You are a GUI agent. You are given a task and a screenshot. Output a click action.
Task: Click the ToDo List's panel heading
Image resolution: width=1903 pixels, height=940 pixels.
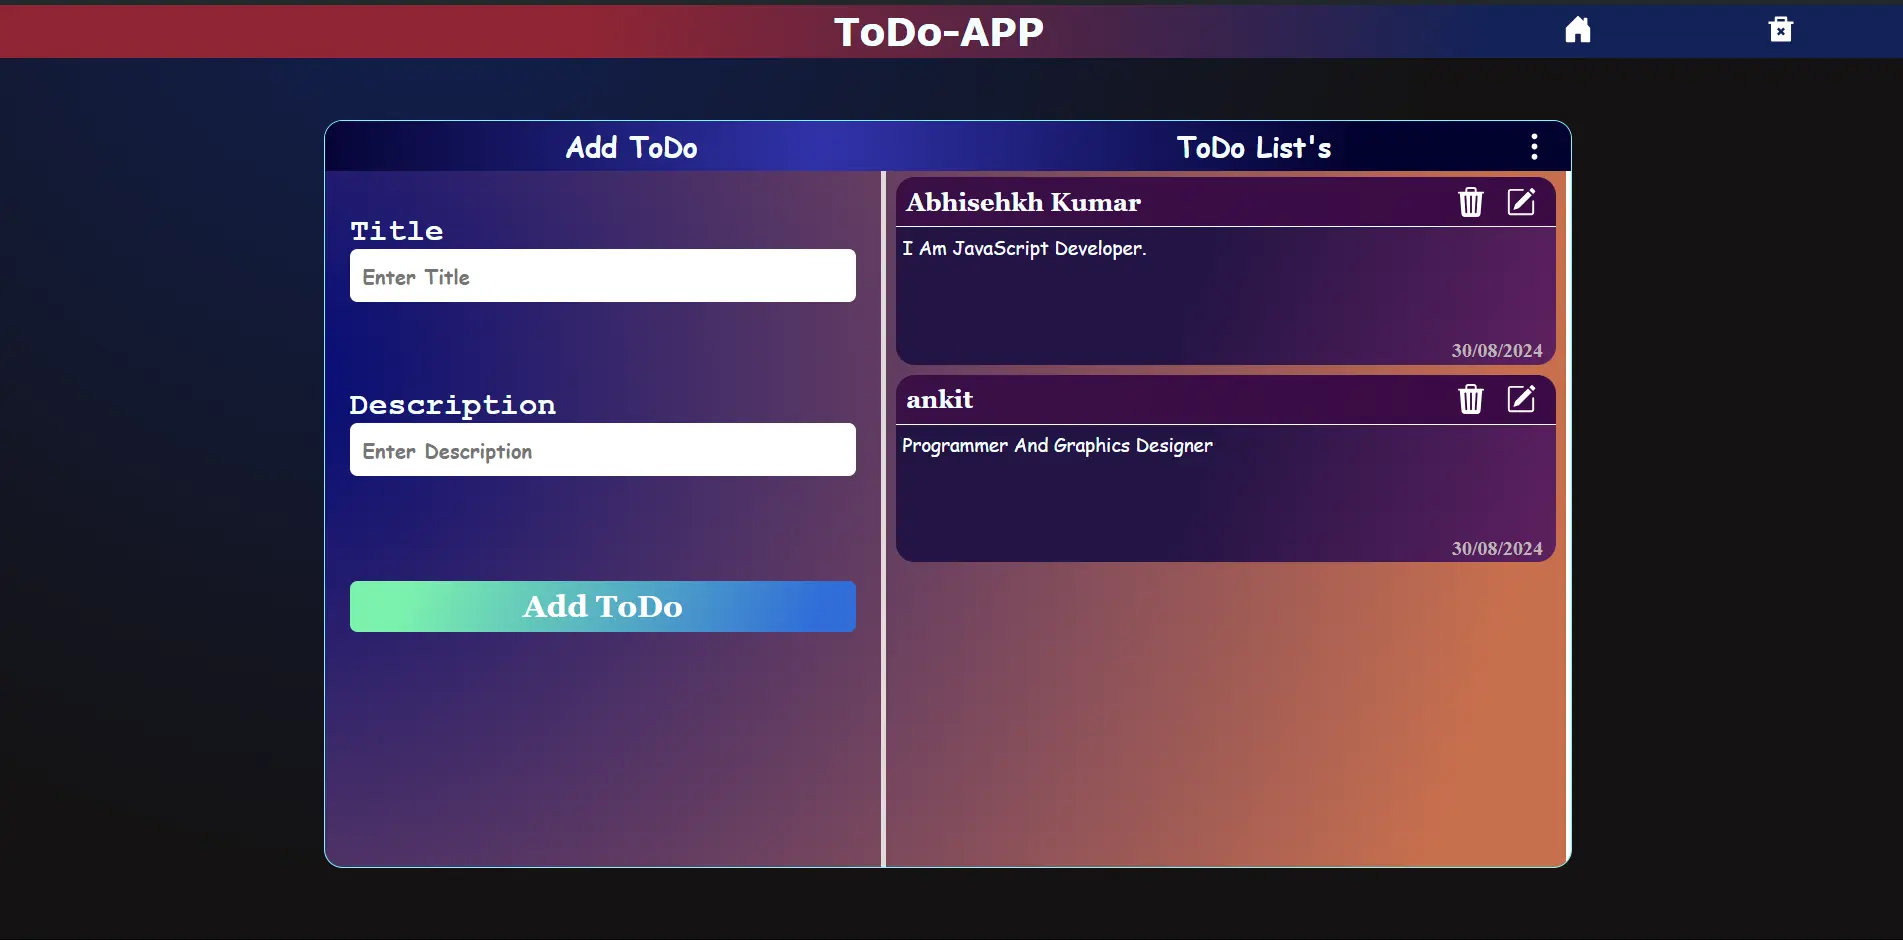coord(1254,148)
